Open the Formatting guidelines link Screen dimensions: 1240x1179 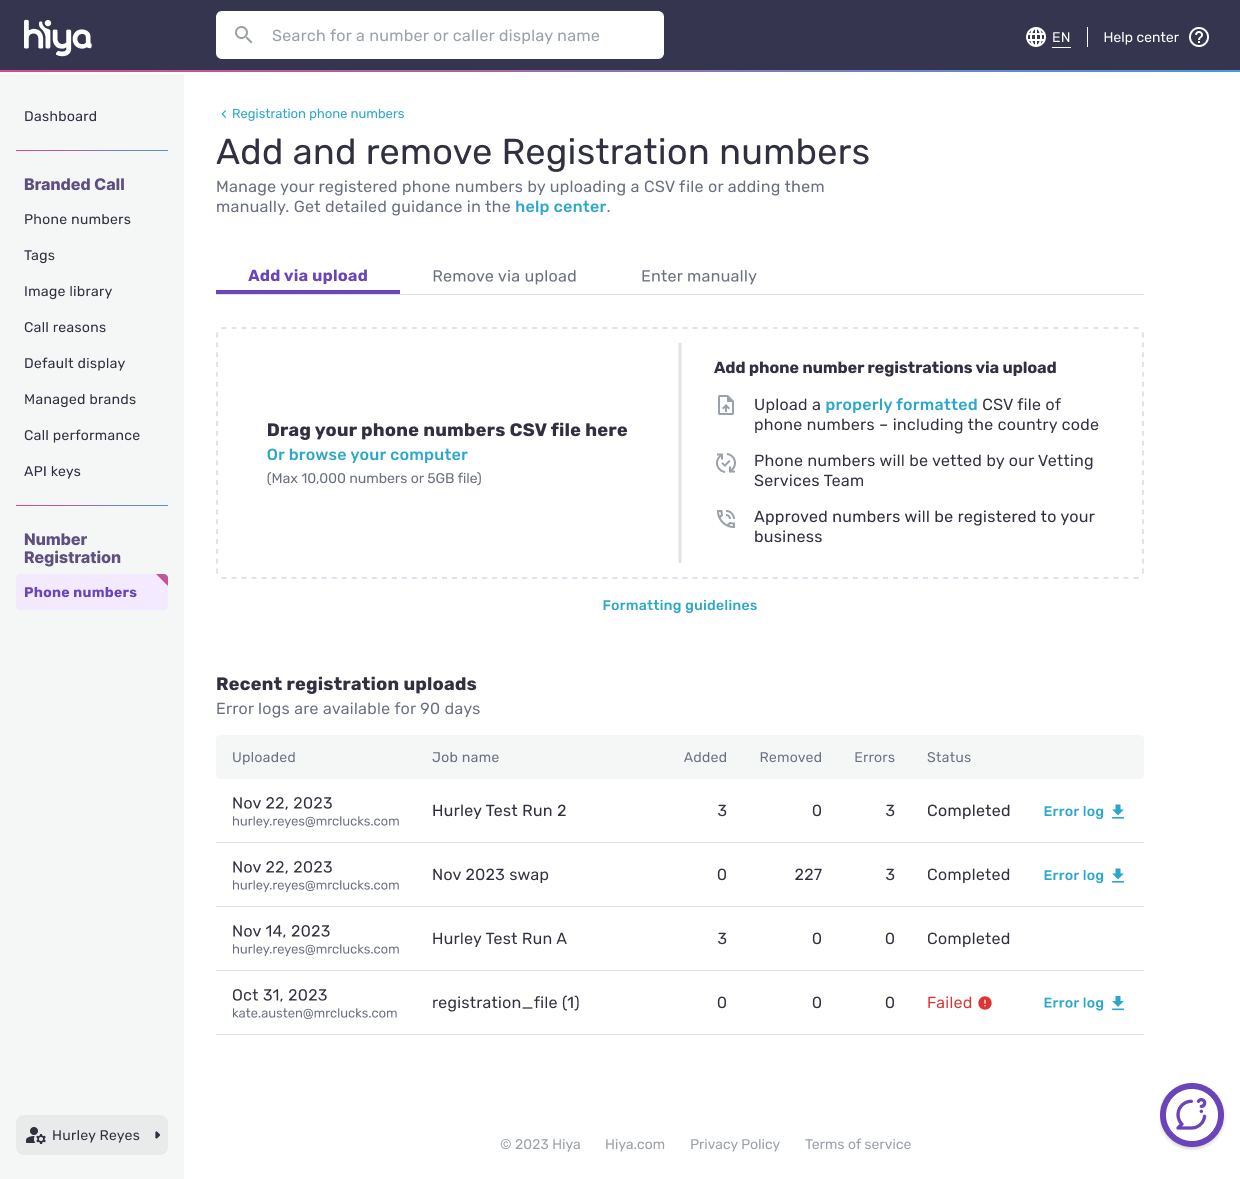coord(679,605)
